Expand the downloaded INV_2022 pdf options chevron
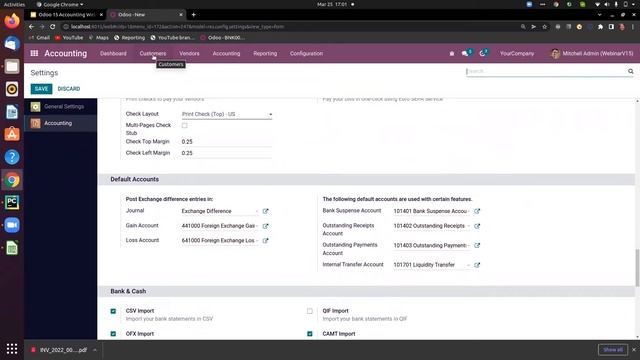This screenshot has width=640, height=360. [95, 350]
